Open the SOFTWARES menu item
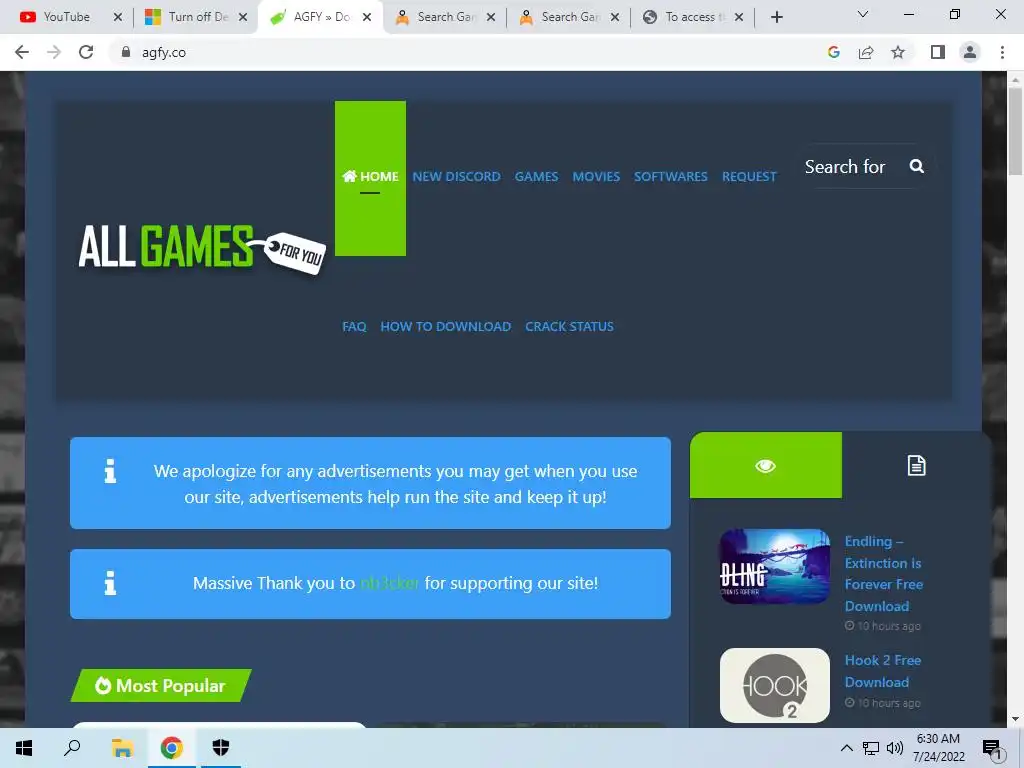Image resolution: width=1024 pixels, height=768 pixels. tap(671, 176)
